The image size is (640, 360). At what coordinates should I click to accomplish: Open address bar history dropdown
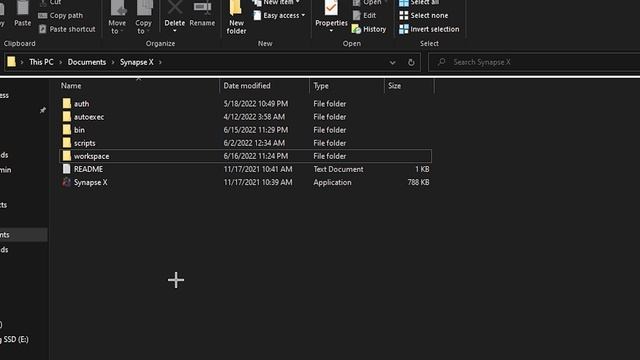click(x=392, y=63)
